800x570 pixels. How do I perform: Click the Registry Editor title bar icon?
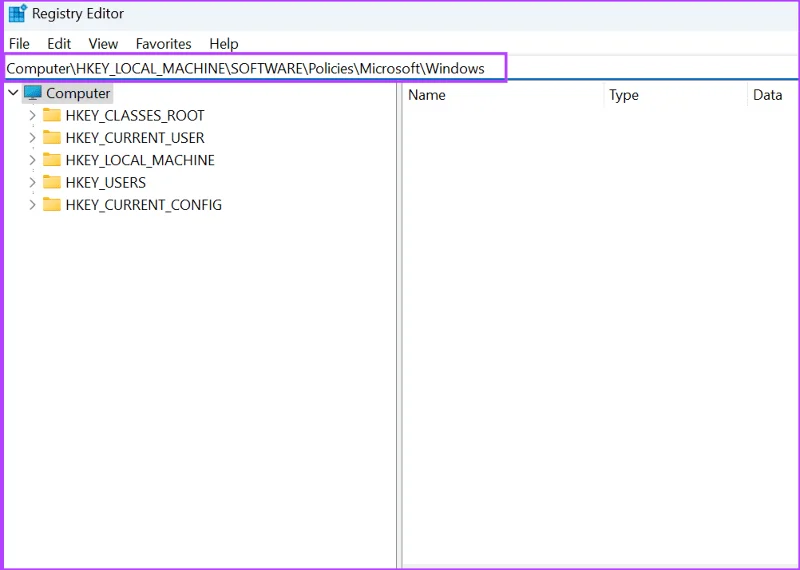pos(17,13)
